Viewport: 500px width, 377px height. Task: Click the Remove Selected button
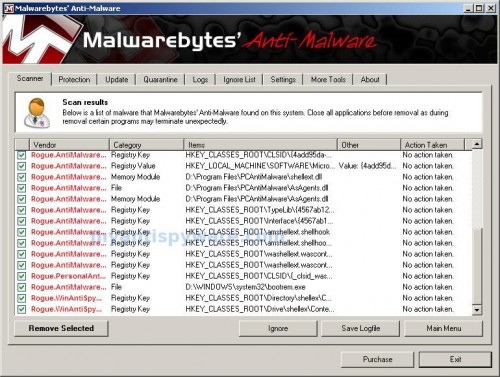pyautogui.click(x=61, y=328)
